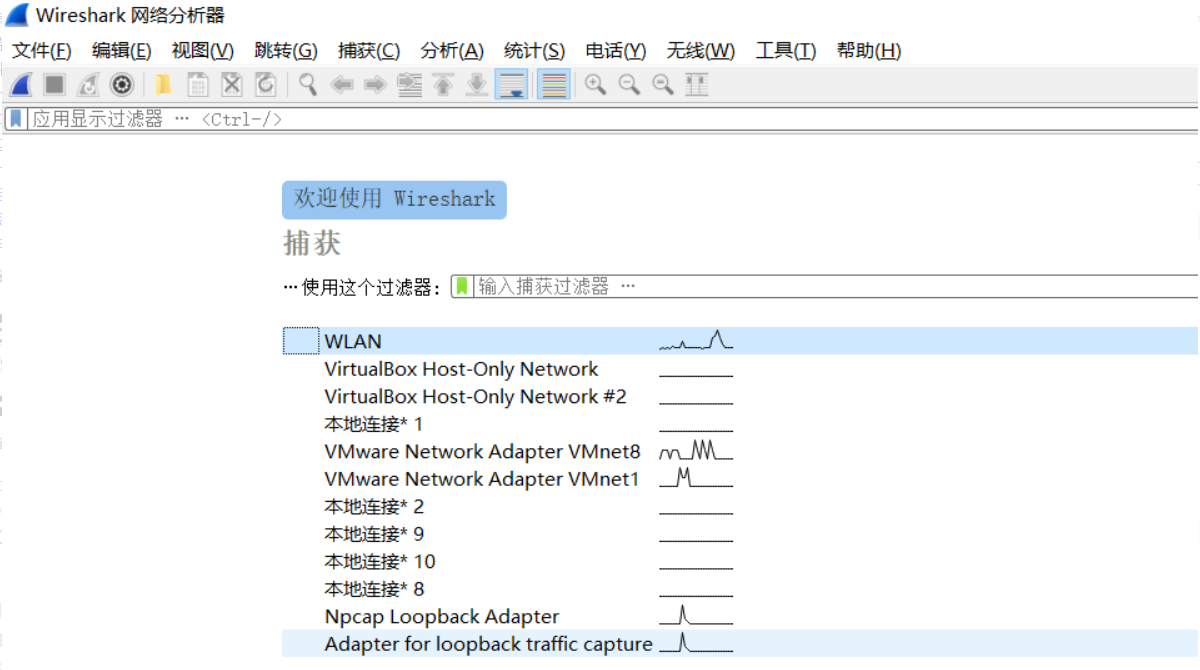Jump to the first packet
The image size is (1200, 670).
443,85
